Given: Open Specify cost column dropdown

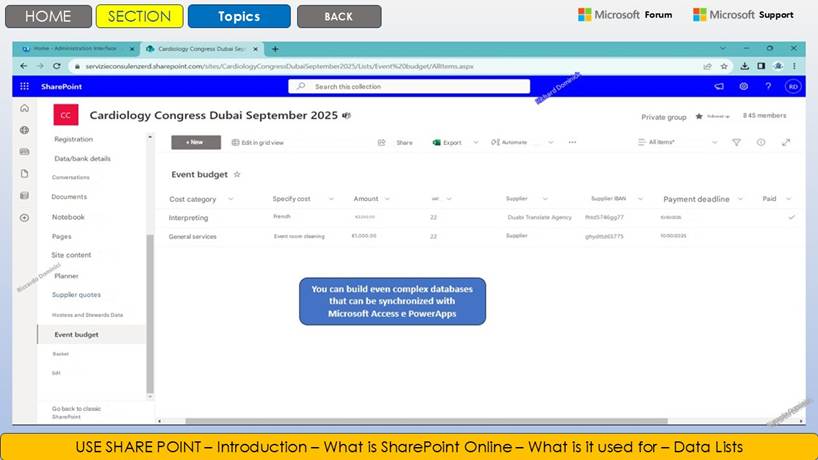Looking at the screenshot, I should pyautogui.click(x=331, y=199).
